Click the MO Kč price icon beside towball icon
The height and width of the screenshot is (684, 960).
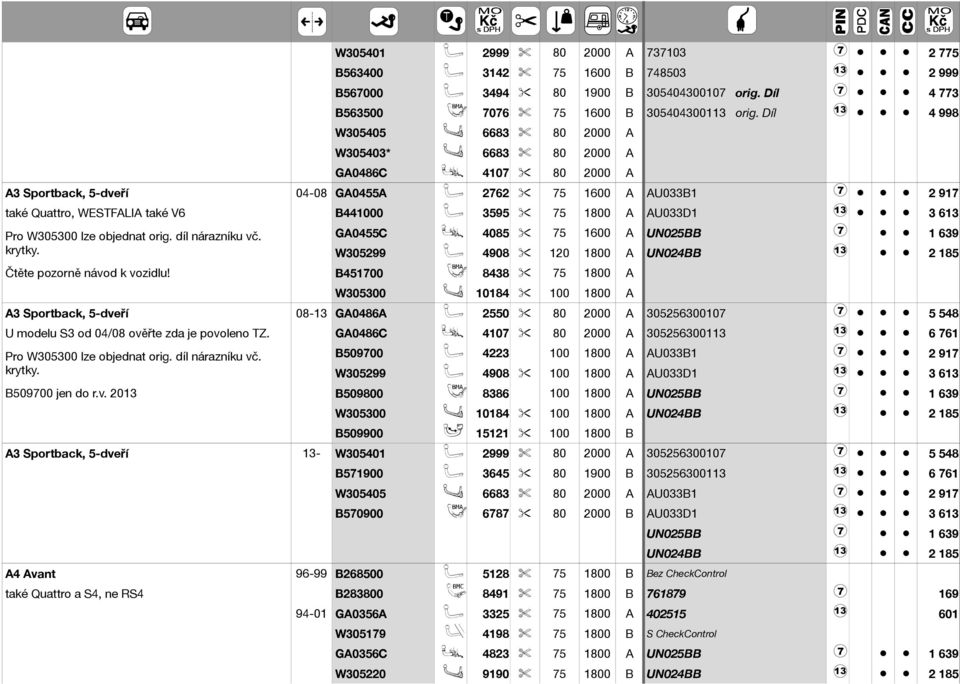pyautogui.click(x=489, y=21)
